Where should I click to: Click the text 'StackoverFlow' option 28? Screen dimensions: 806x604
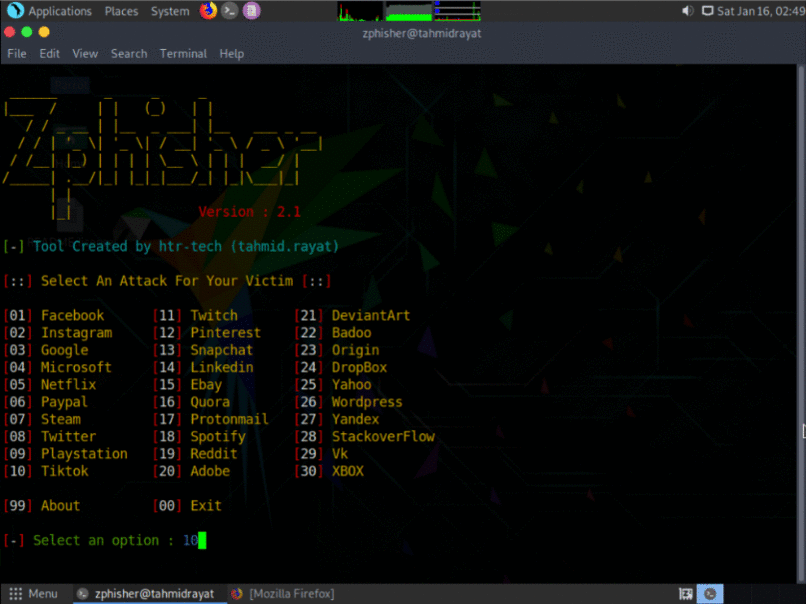point(383,437)
